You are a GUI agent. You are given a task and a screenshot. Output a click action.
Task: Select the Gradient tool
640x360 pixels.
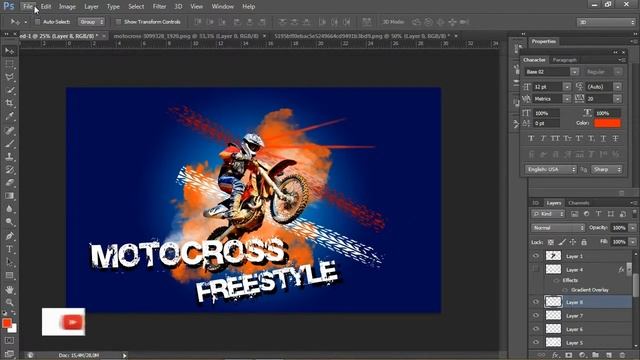[10, 196]
